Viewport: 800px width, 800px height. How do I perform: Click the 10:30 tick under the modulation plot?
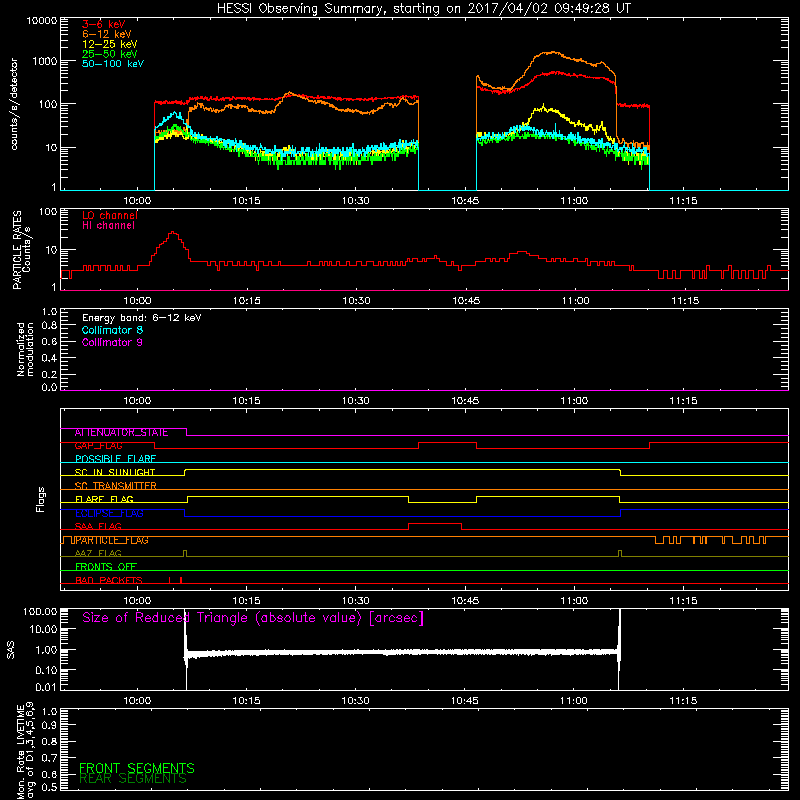[356, 401]
